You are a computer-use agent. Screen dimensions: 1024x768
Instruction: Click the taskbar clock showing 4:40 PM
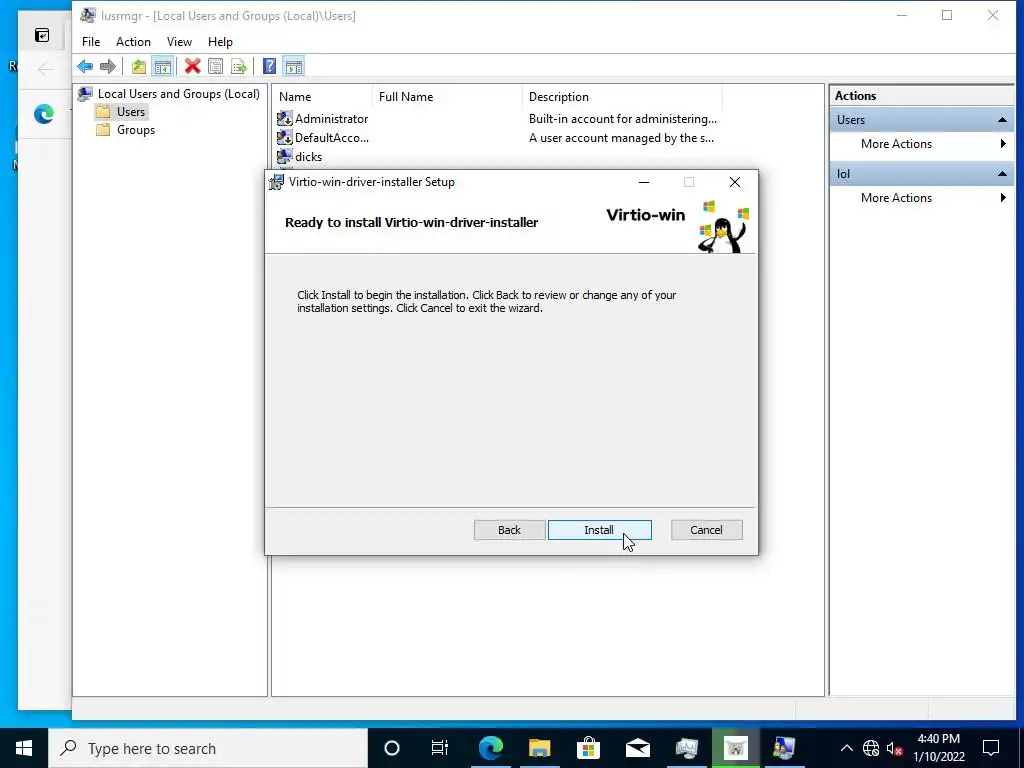tap(938, 748)
